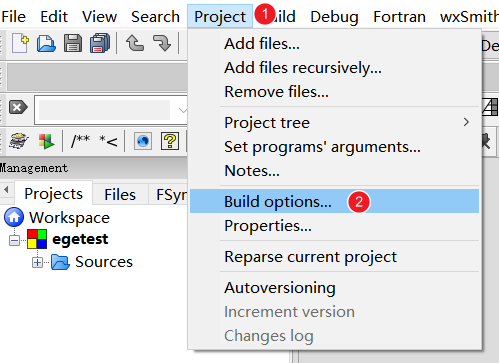Image resolution: width=499 pixels, height=363 pixels.
Task: Click the tab strip left arrow
Action: click(x=6, y=190)
